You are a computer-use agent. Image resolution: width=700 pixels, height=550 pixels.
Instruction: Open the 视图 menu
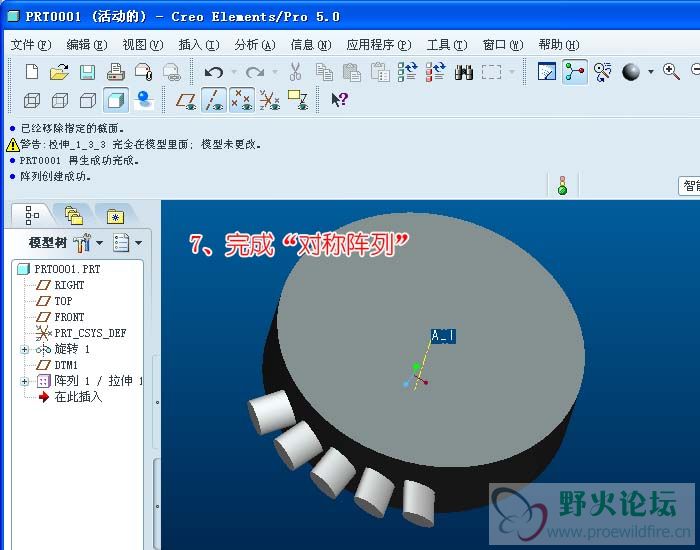[x=143, y=45]
